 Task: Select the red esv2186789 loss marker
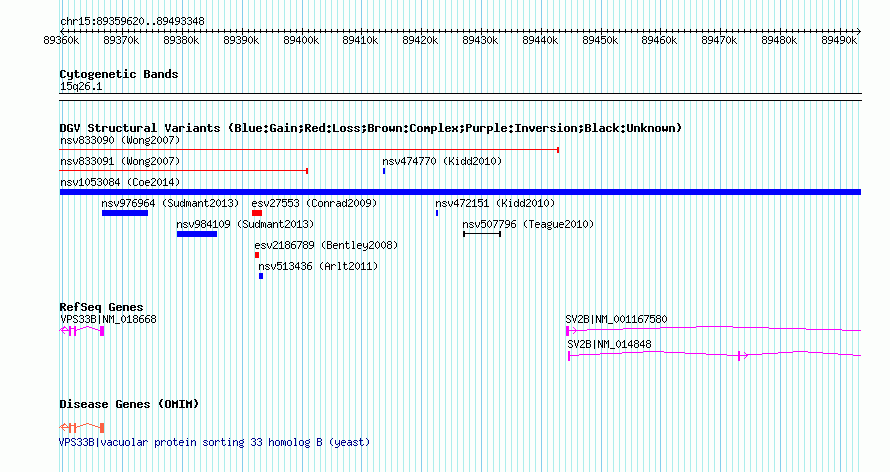(257, 255)
